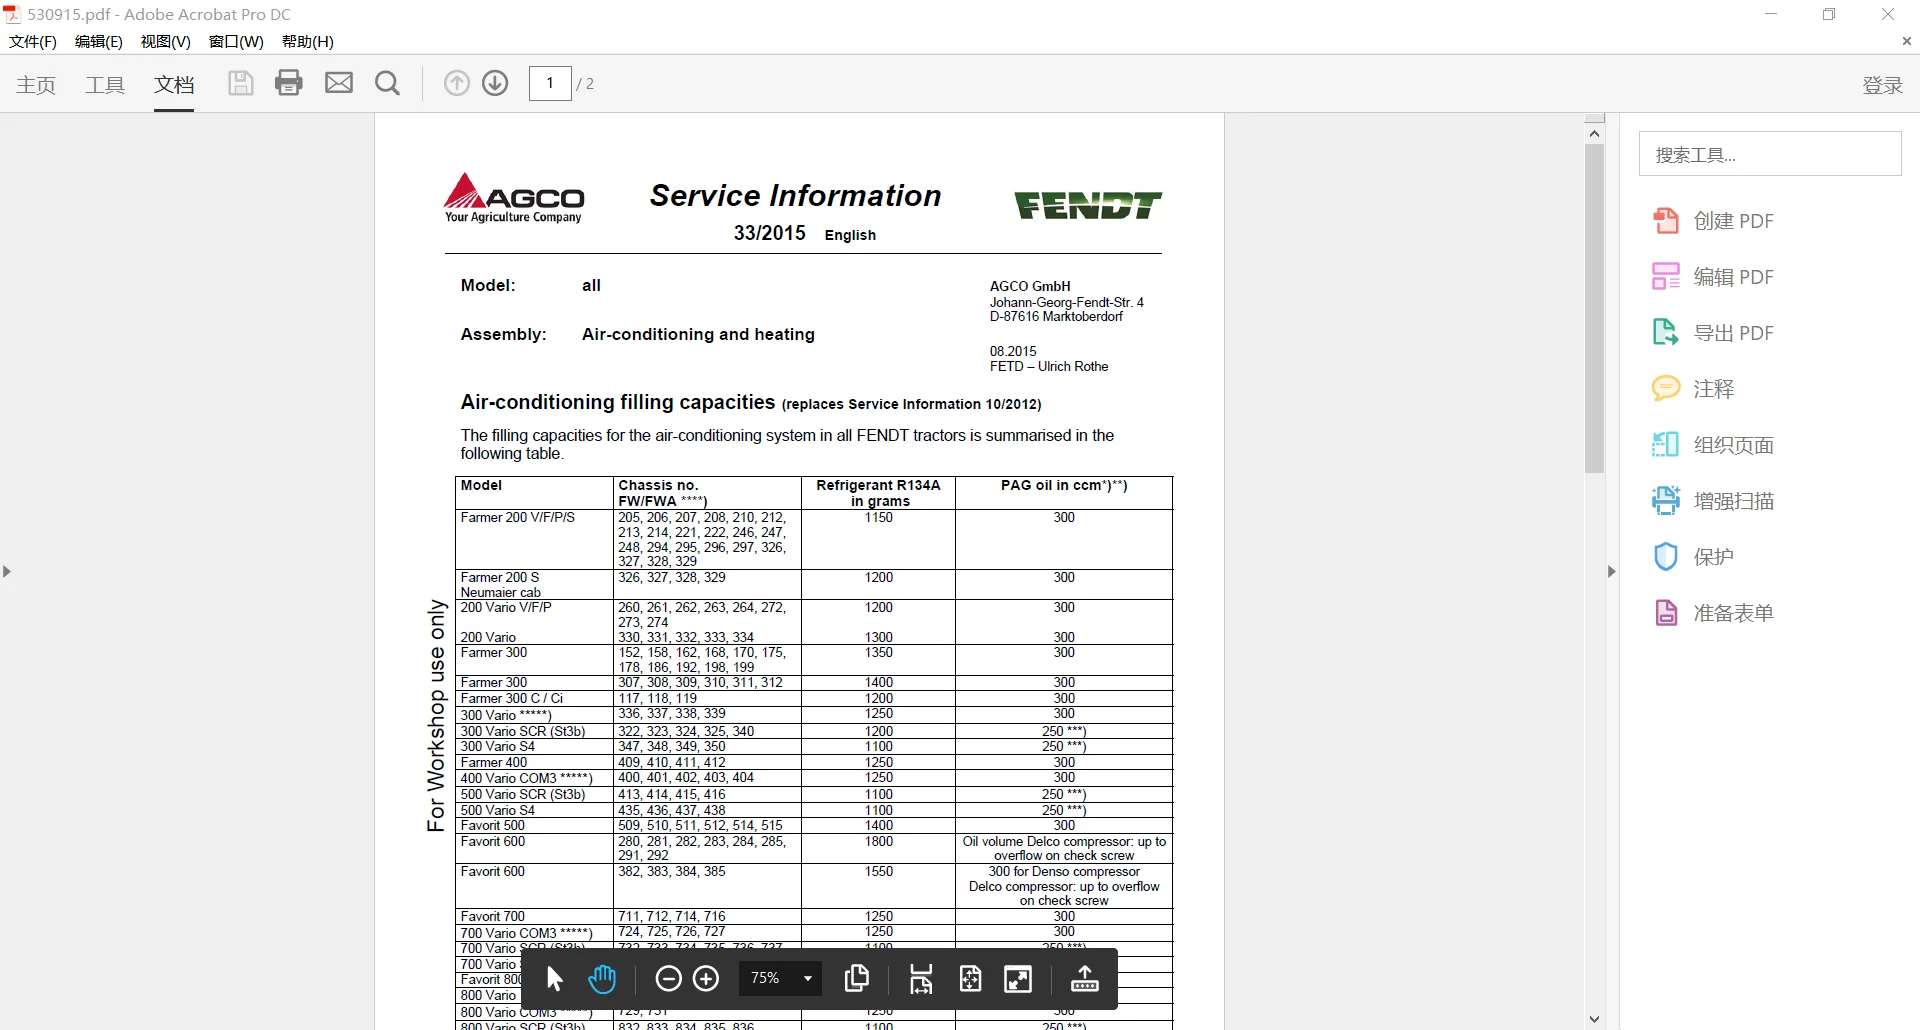Image resolution: width=1920 pixels, height=1030 pixels.
Task: Open Edit PDF tool
Action: coord(1714,277)
